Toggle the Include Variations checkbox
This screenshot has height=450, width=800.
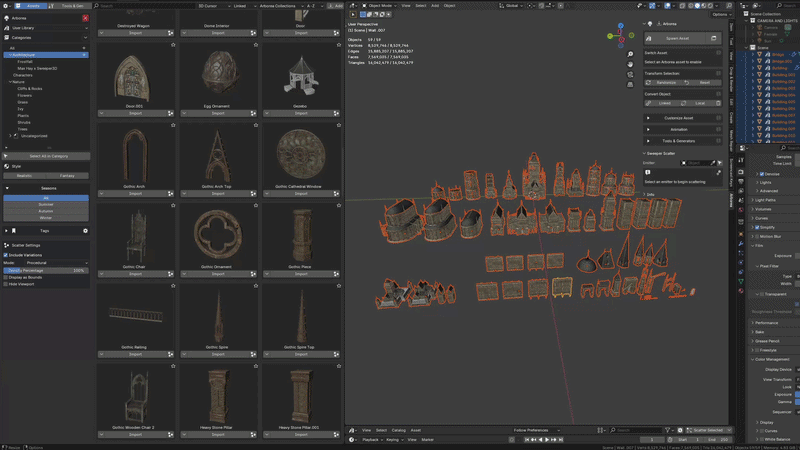click(x=6, y=255)
